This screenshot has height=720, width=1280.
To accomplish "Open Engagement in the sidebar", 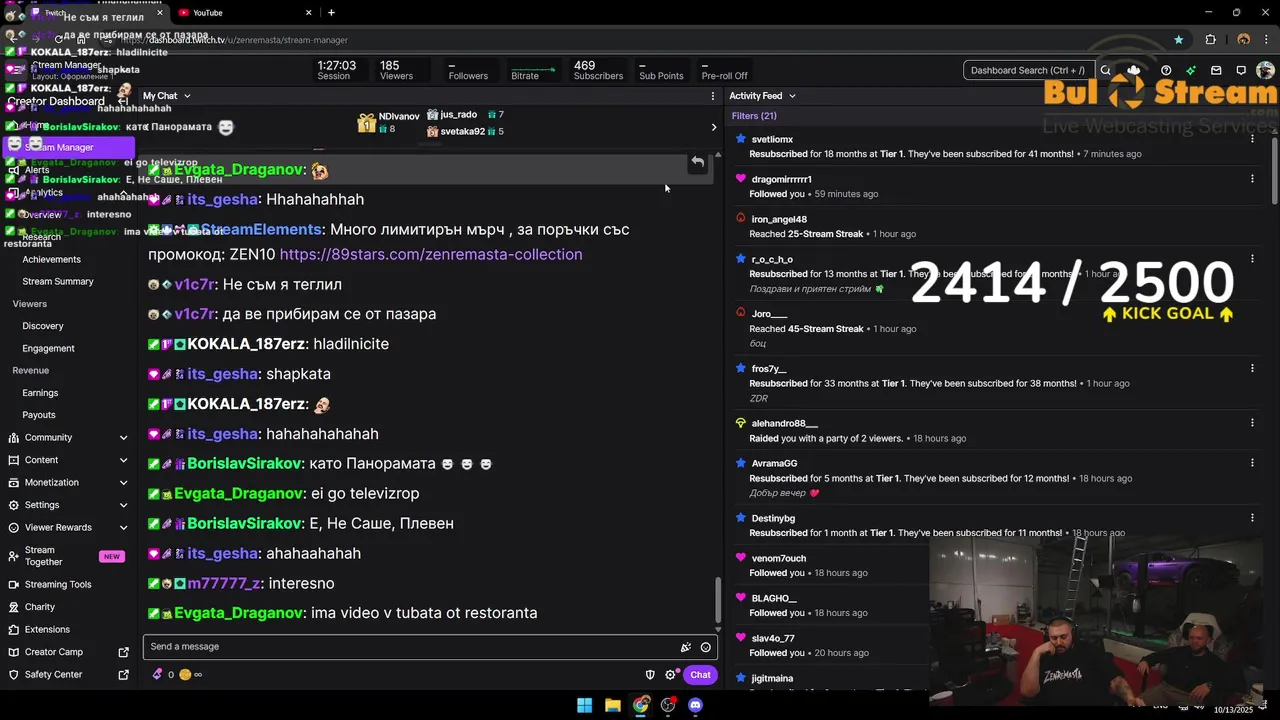I will tap(48, 349).
